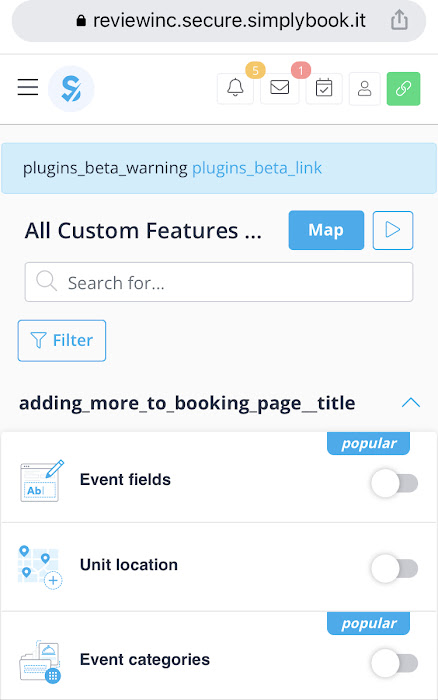Focus the Search for... field

click(219, 282)
